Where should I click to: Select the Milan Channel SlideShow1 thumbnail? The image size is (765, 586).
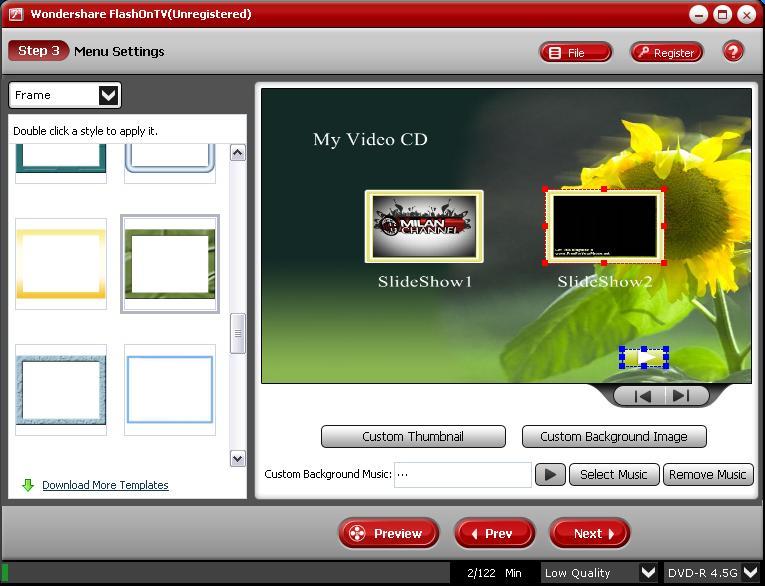point(424,226)
